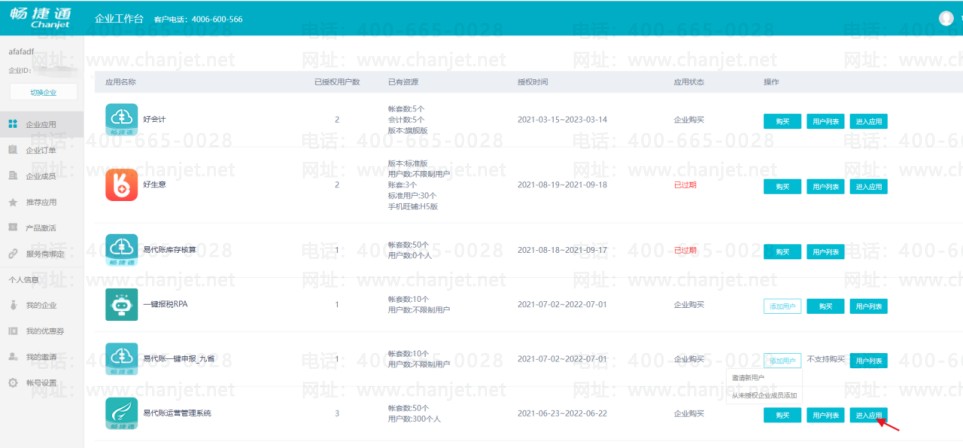This screenshot has height=448, width=963.
Task: Select 从未授权企业成员添加 option
Action: (763, 396)
